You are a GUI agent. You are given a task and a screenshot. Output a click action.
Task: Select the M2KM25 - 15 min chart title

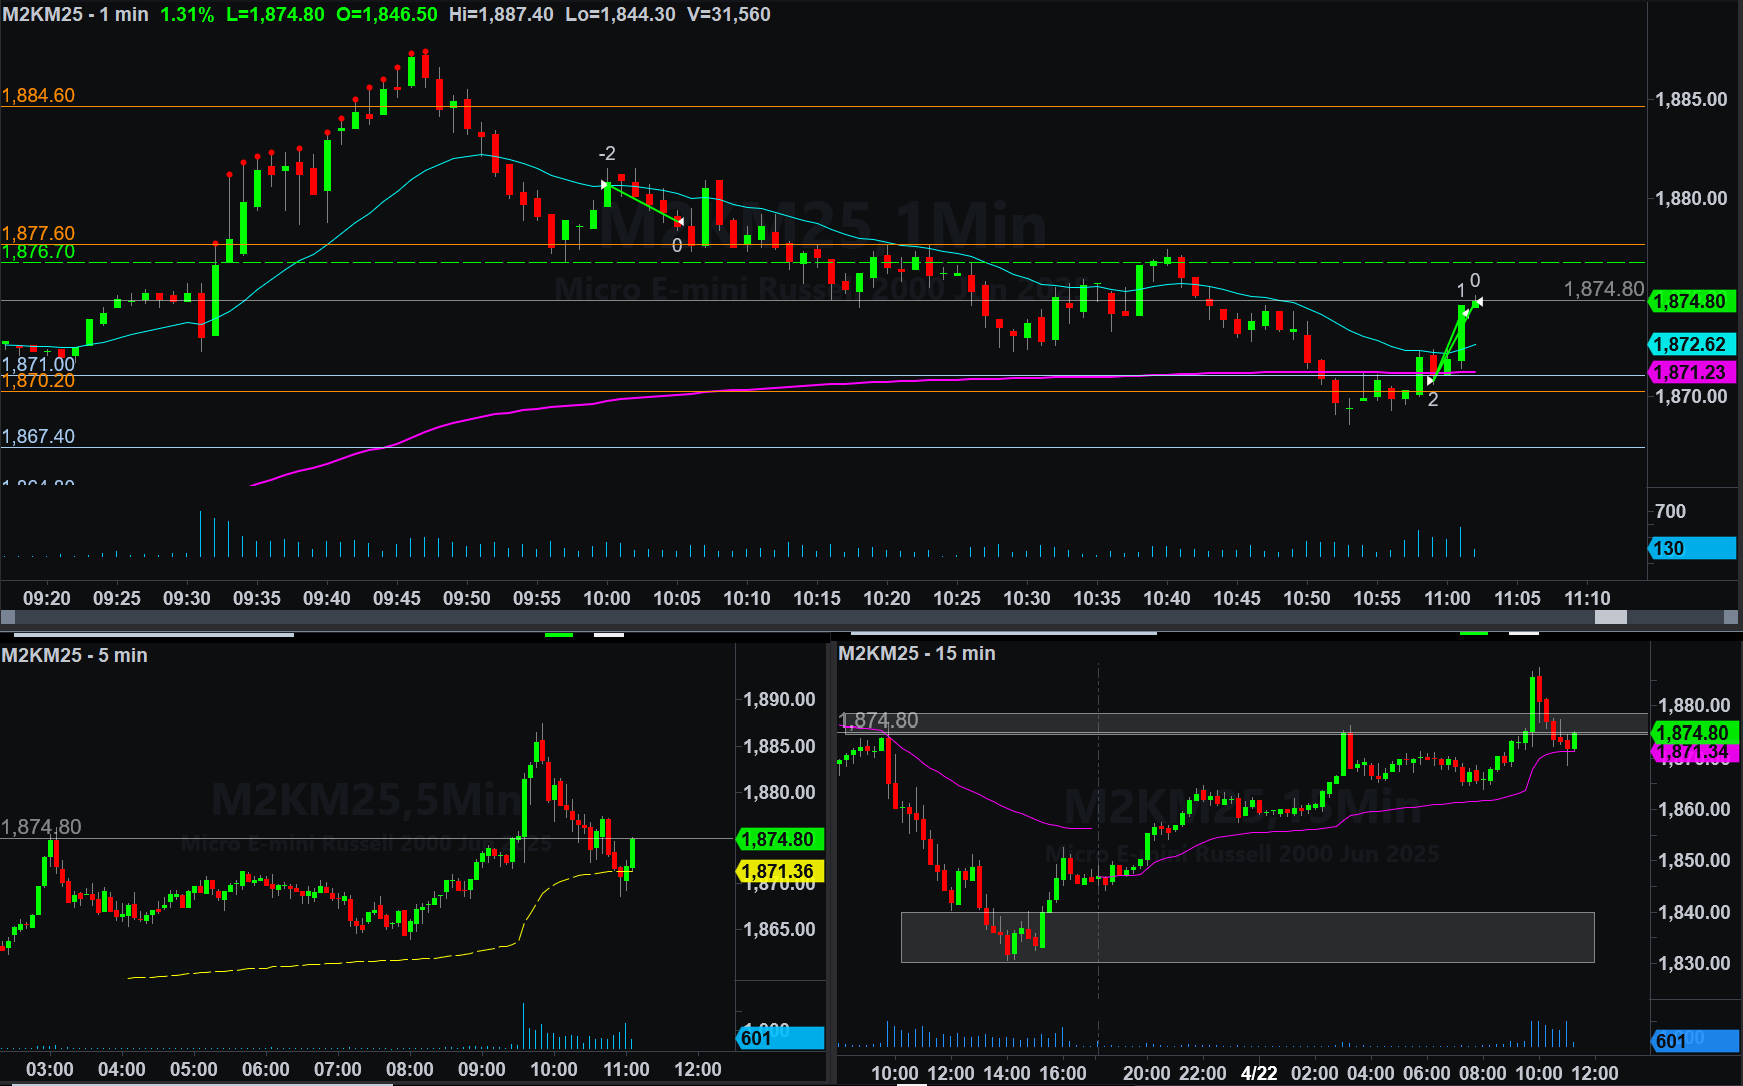tap(916, 653)
